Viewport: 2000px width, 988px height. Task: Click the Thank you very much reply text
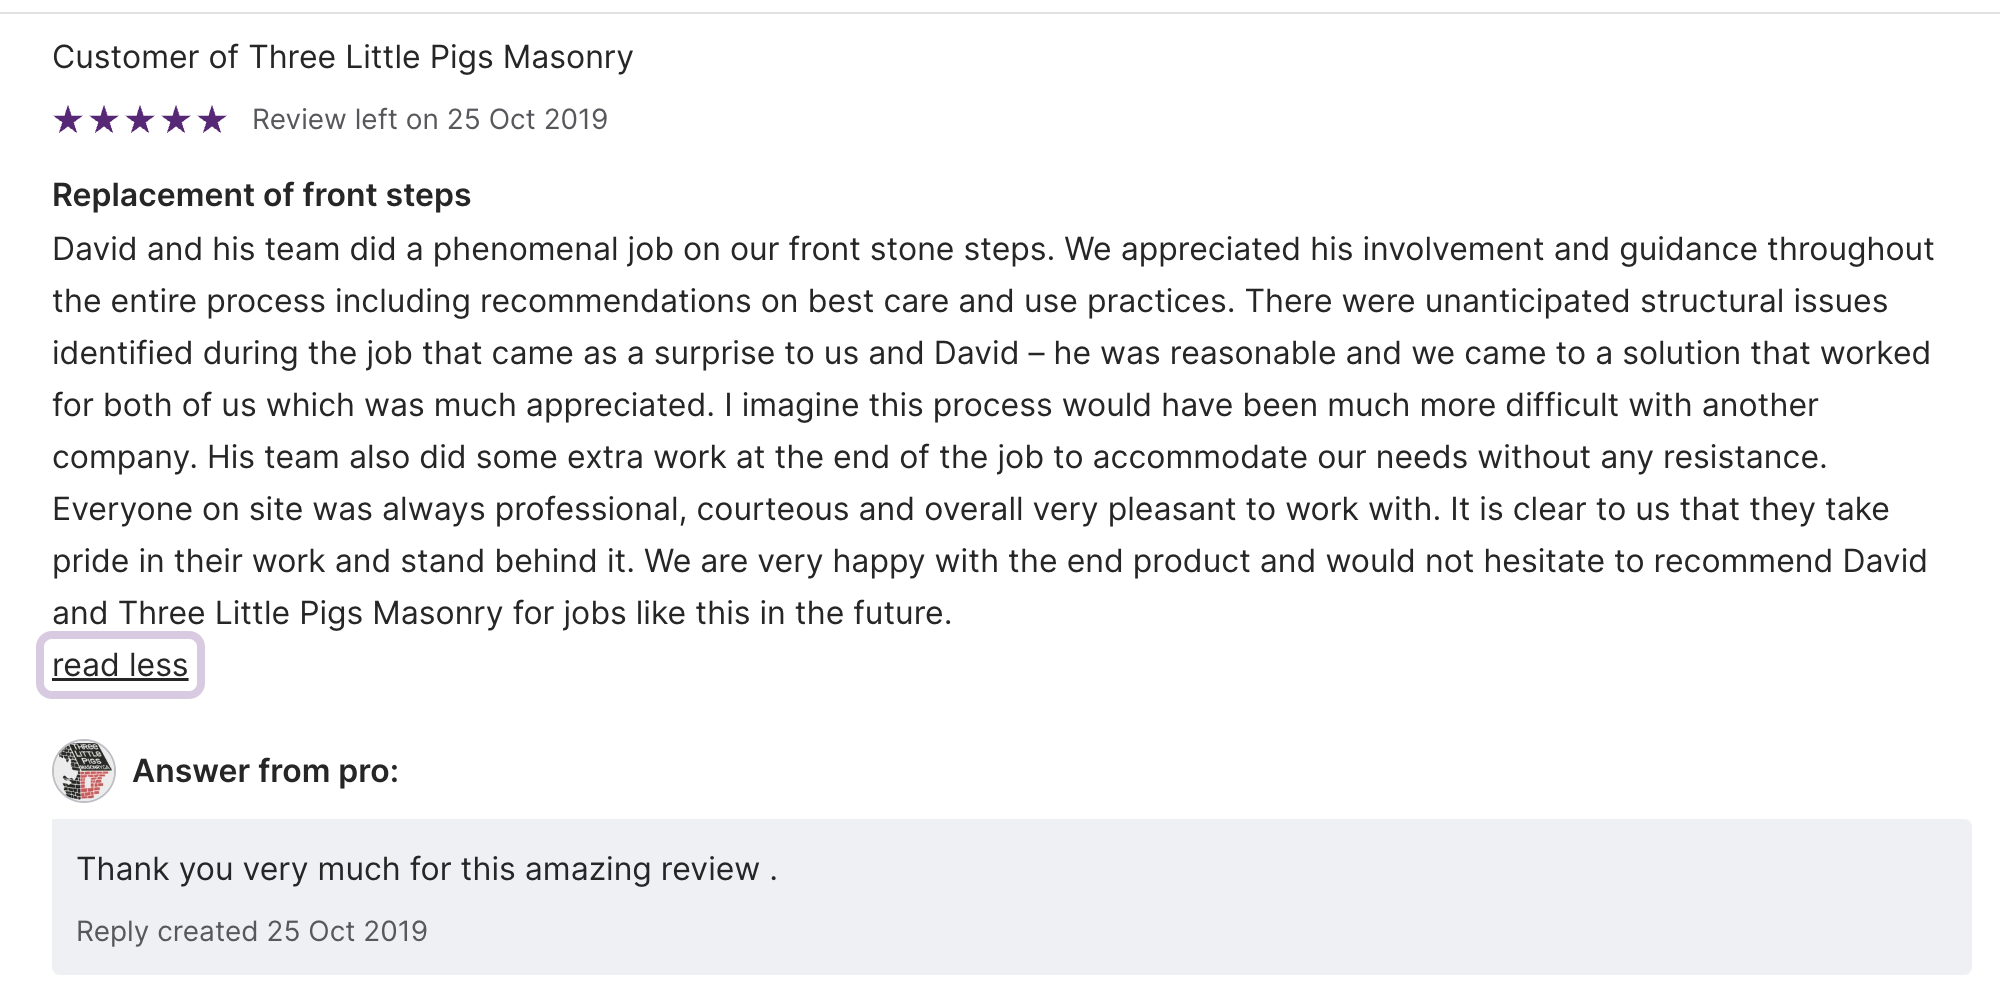427,869
